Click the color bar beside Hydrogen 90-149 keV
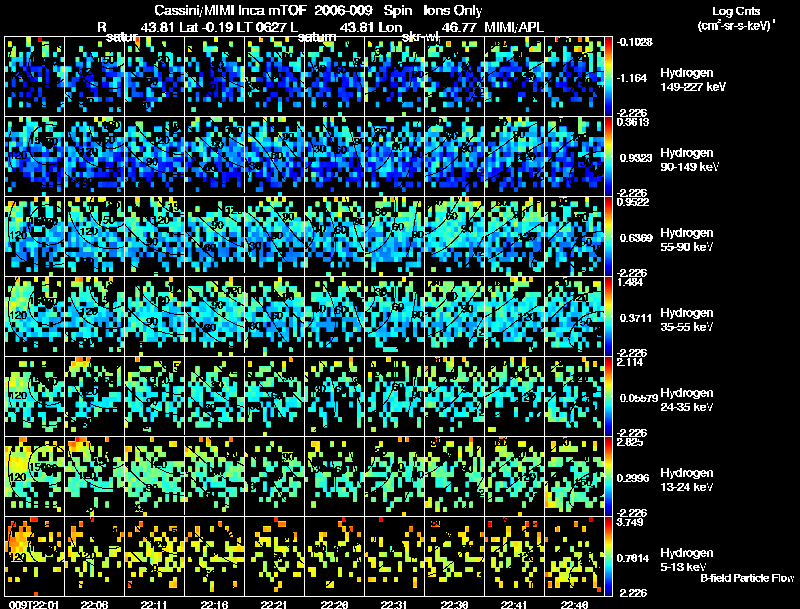This screenshot has height=609, width=800. [608, 156]
